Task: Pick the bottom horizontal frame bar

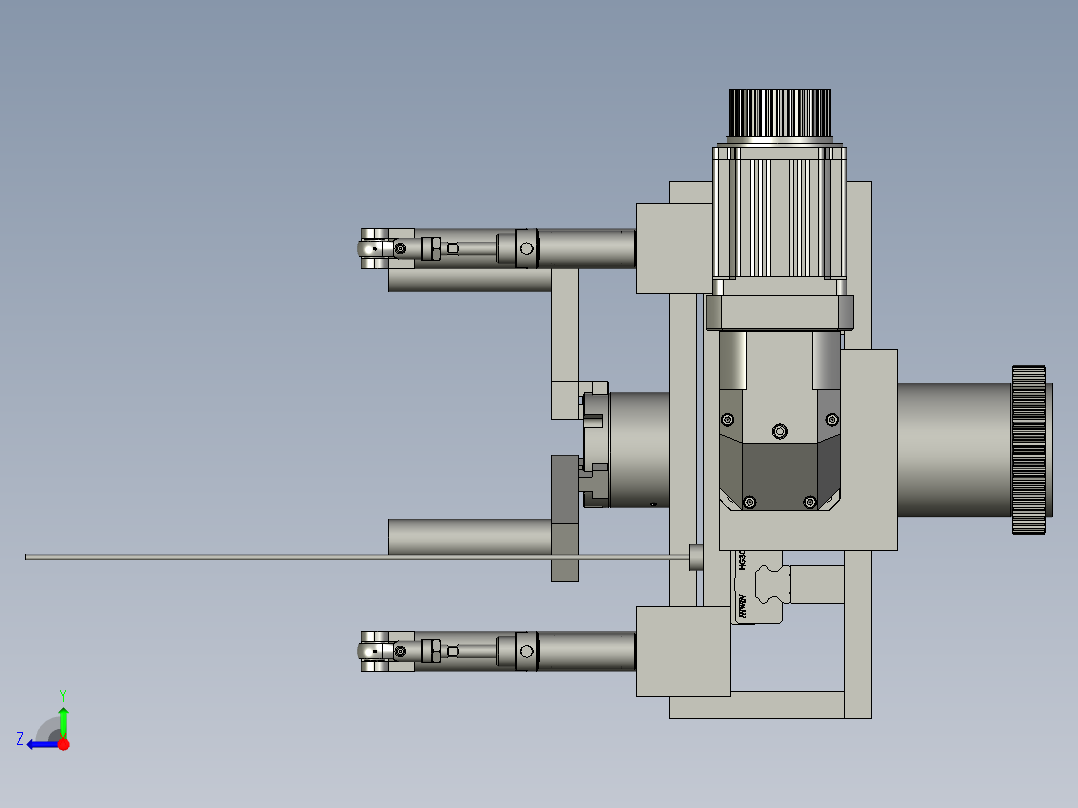Action: point(756,705)
